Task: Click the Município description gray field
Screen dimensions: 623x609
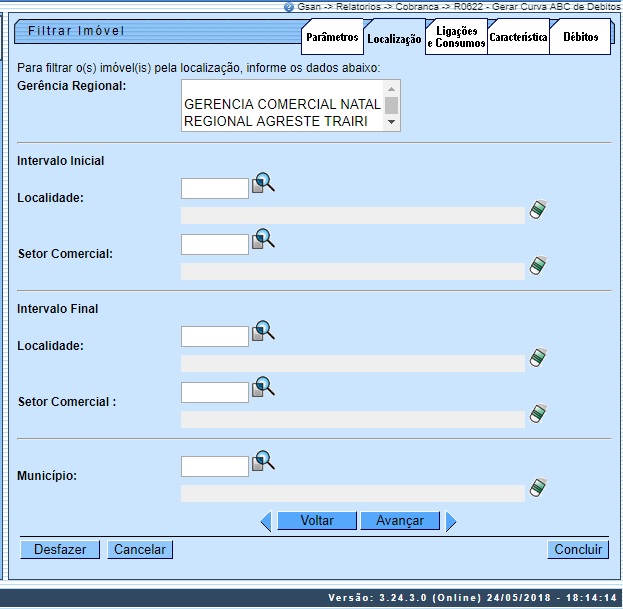Action: coord(353,493)
